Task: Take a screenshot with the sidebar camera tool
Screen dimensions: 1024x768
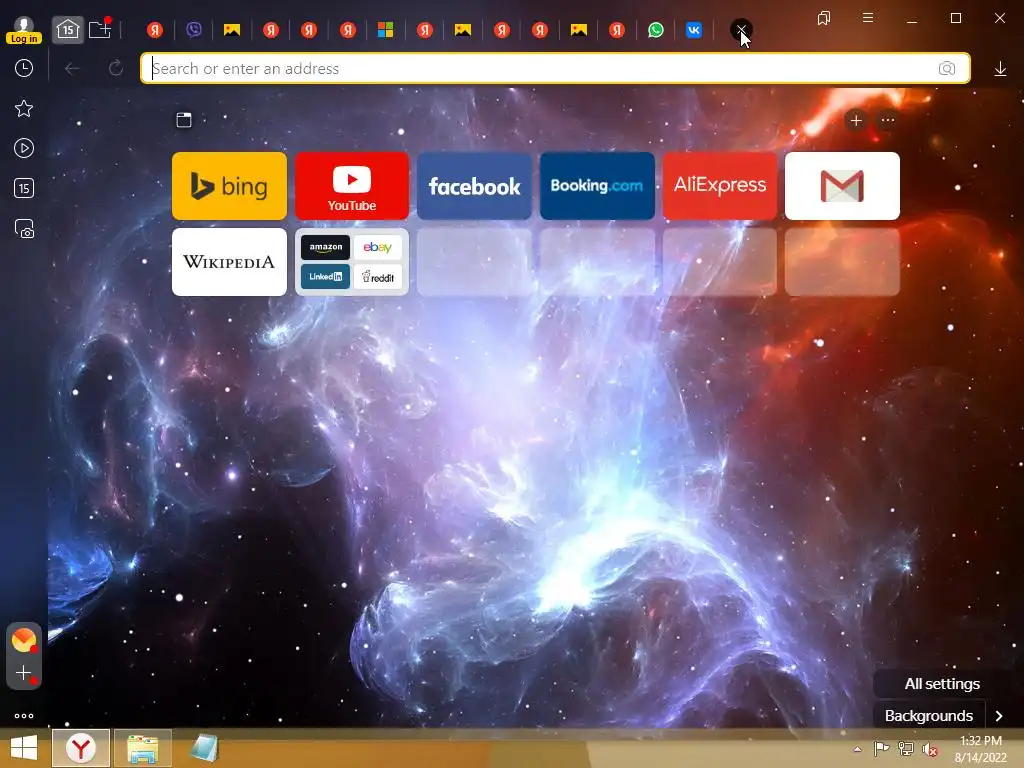Action: click(x=24, y=229)
